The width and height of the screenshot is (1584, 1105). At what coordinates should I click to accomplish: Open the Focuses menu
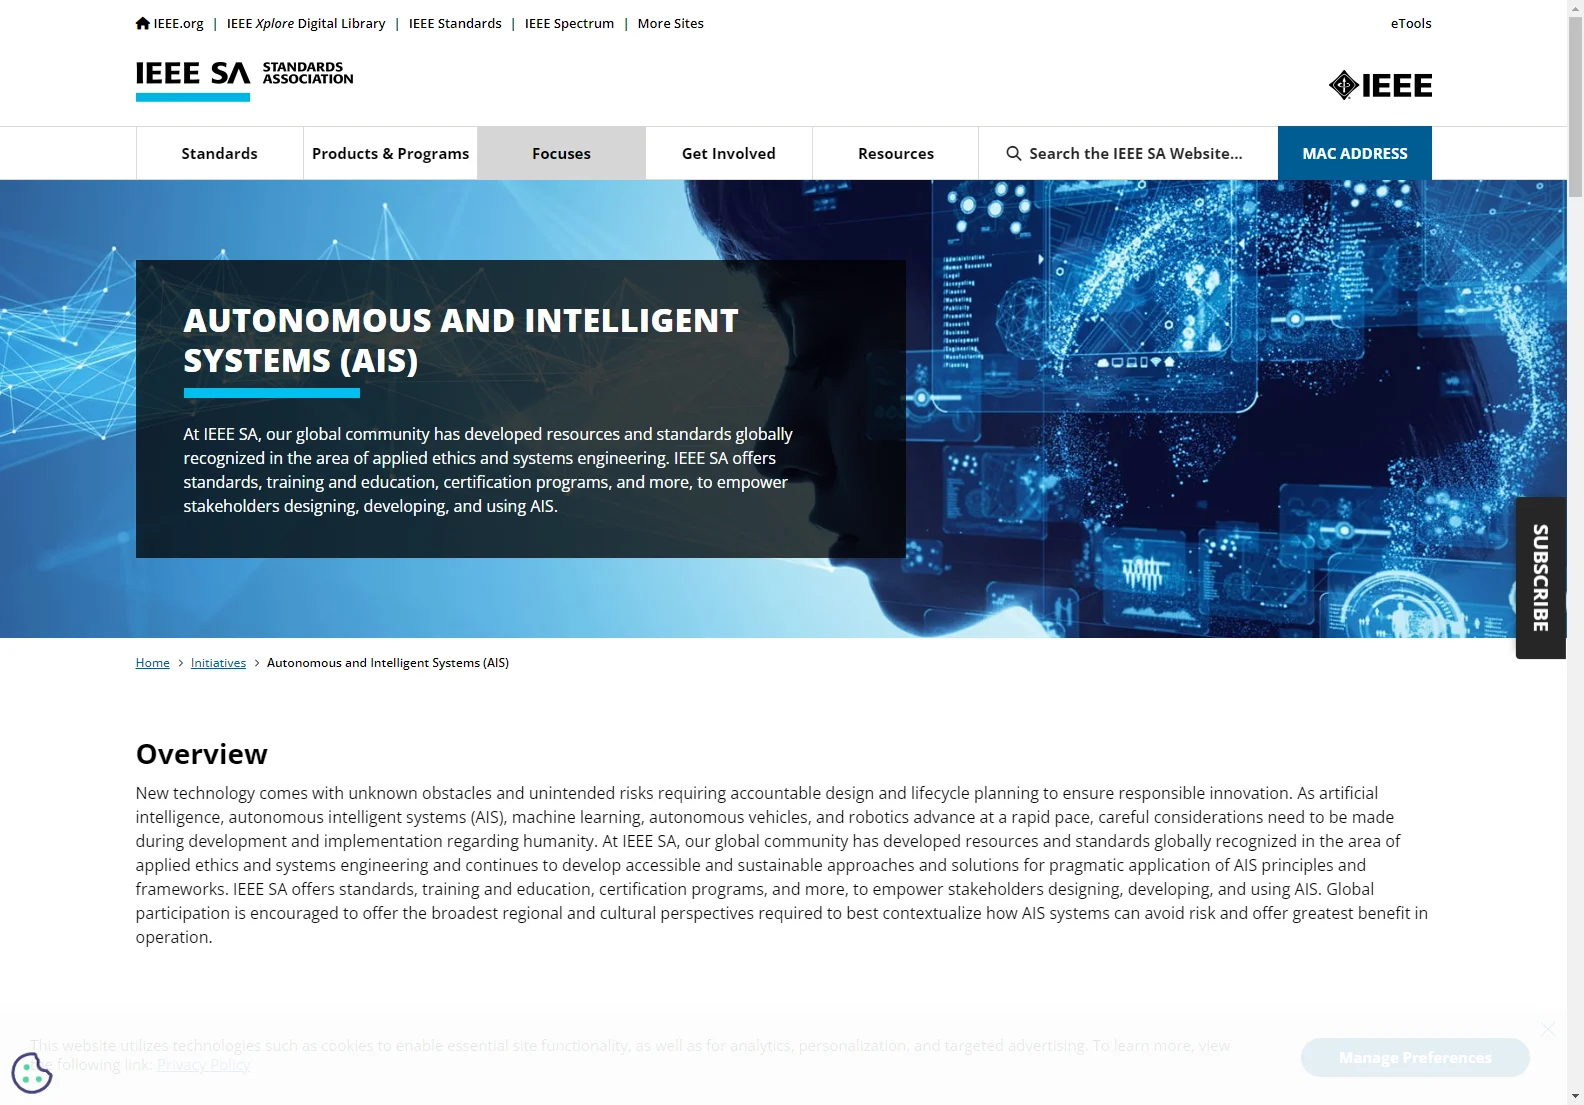pos(561,153)
